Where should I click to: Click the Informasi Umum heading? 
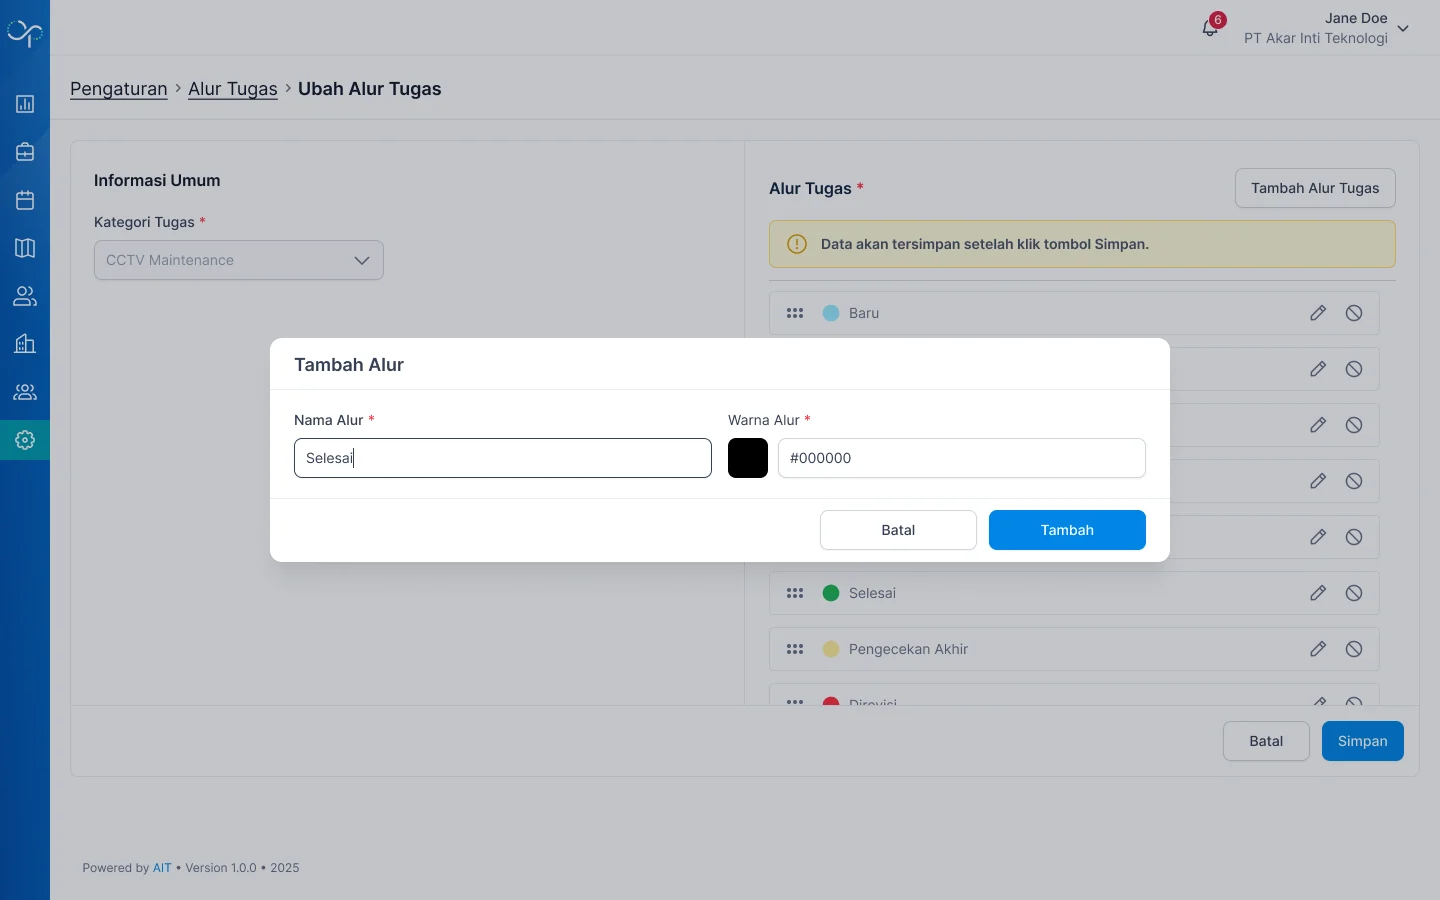pyautogui.click(x=157, y=181)
